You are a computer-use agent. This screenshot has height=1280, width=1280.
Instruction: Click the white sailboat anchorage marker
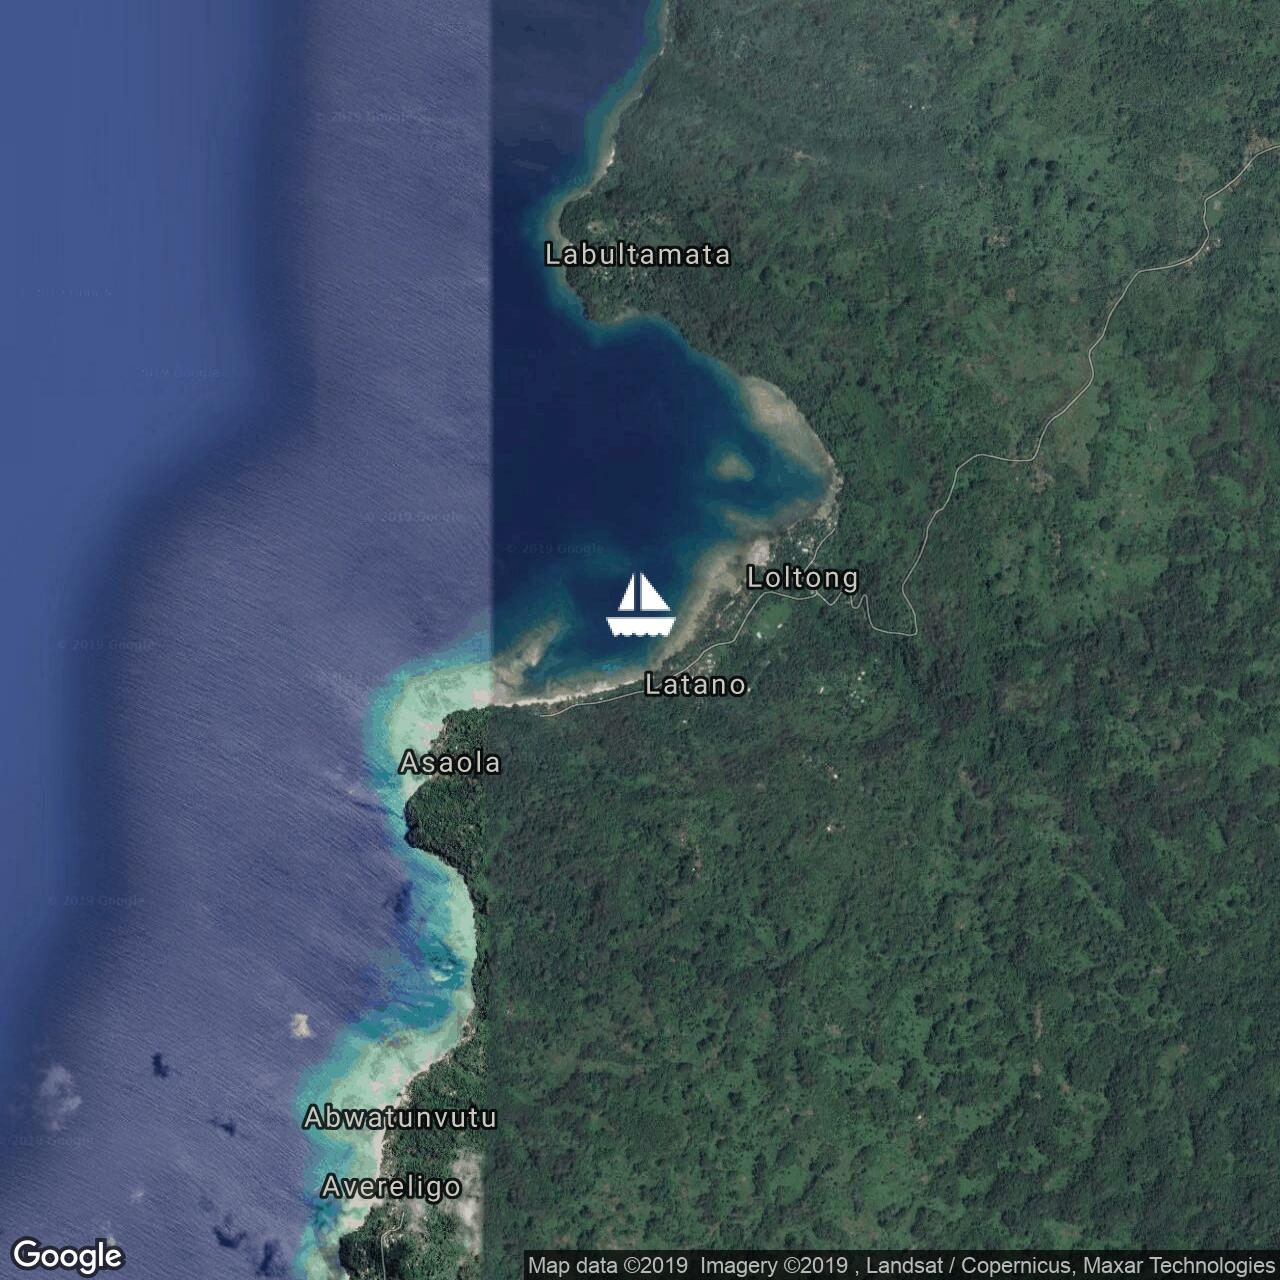pyautogui.click(x=640, y=605)
